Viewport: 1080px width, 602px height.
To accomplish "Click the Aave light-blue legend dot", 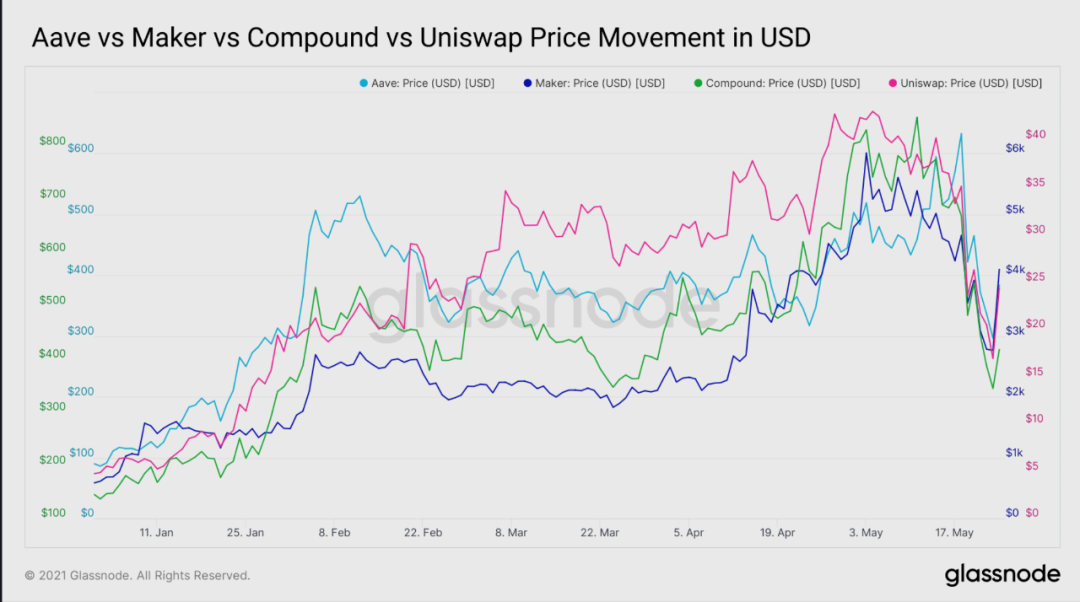I will point(363,83).
